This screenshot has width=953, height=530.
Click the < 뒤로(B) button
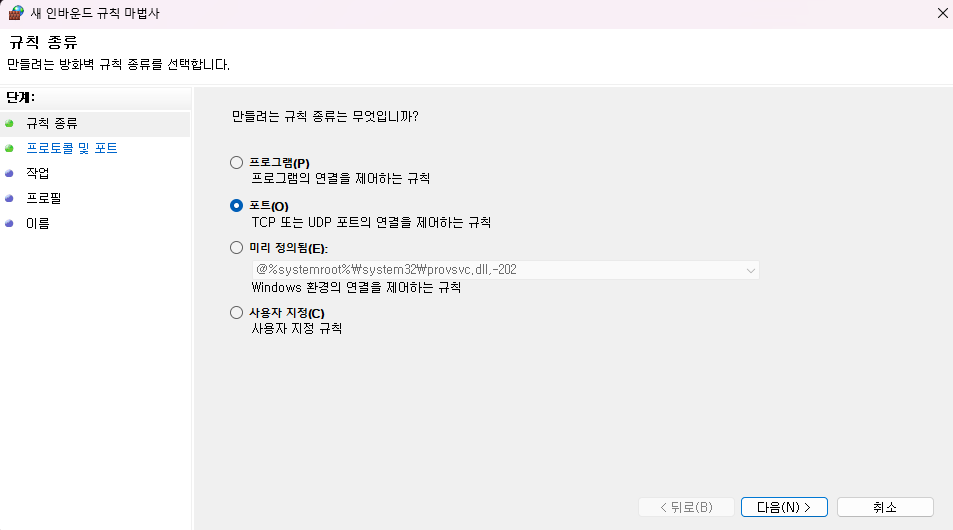click(686, 507)
